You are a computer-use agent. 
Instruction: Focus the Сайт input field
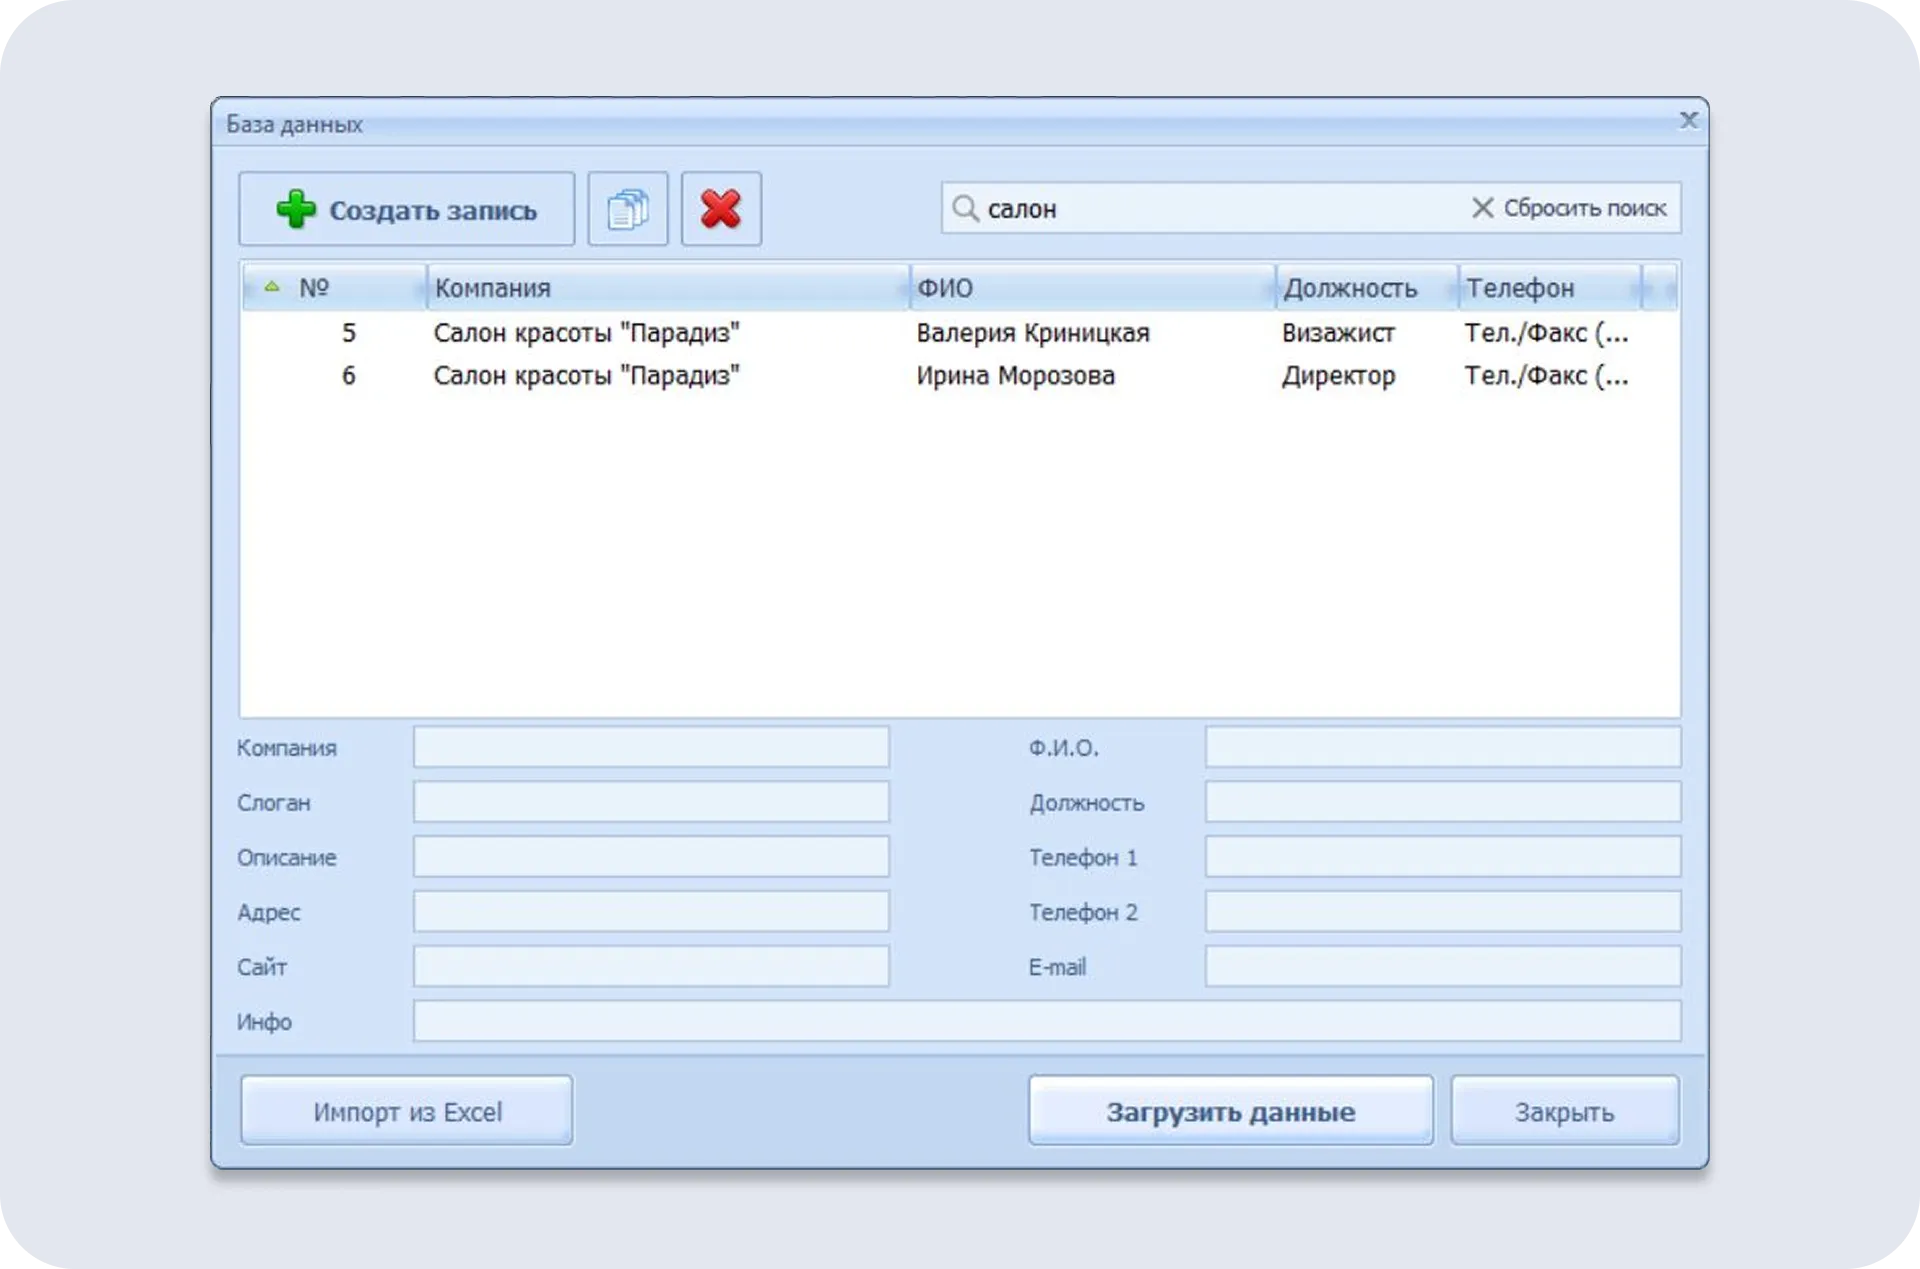(x=651, y=966)
